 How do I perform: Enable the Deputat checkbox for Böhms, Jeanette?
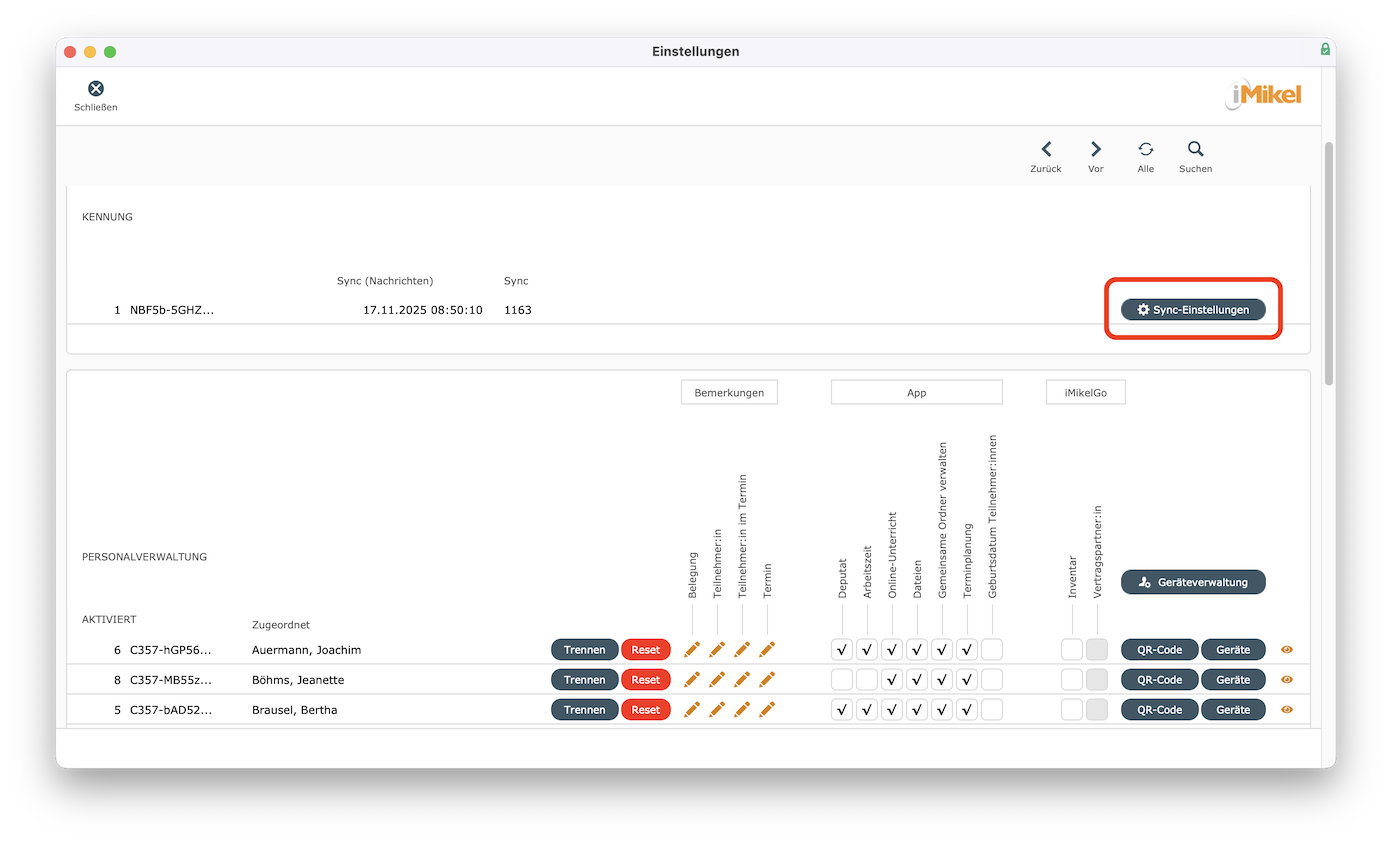[841, 679]
